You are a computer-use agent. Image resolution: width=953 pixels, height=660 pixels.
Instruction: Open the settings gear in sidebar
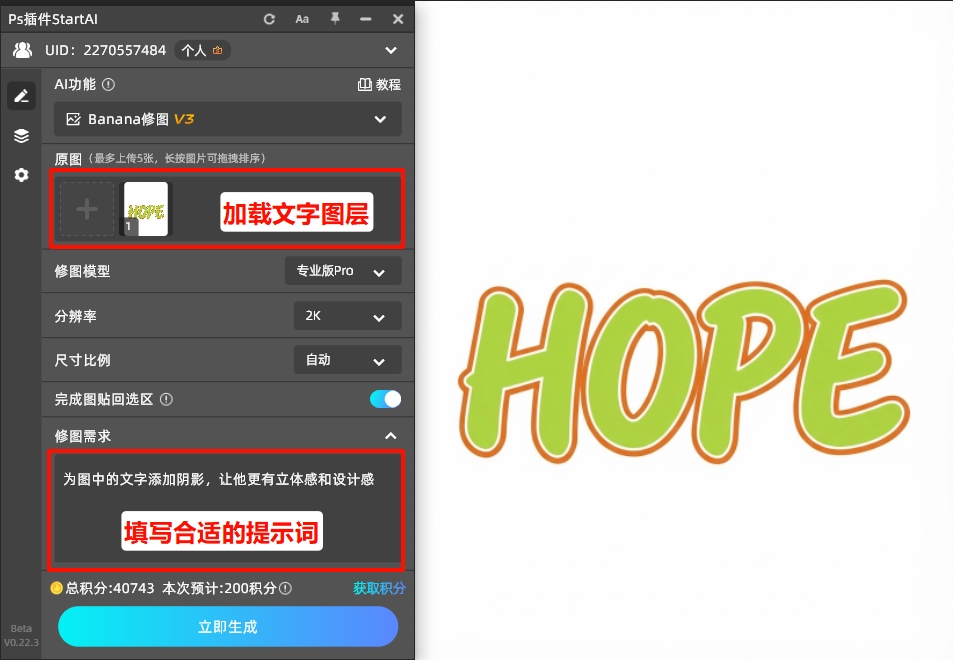(21, 175)
